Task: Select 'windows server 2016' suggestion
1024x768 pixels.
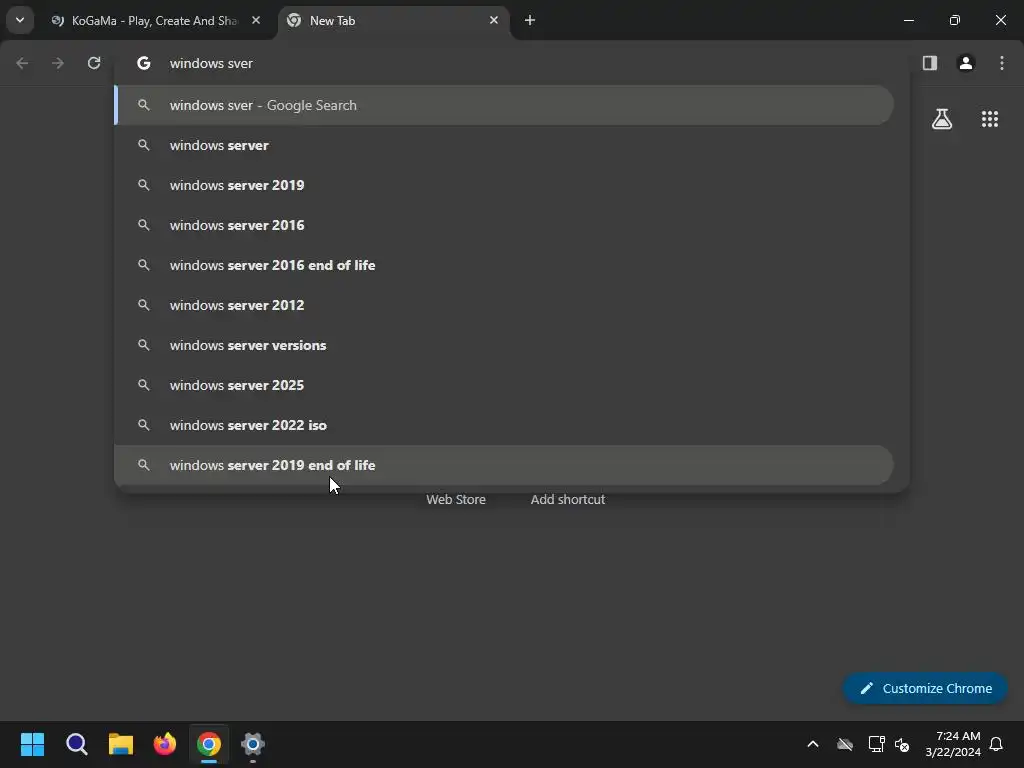Action: click(x=504, y=225)
